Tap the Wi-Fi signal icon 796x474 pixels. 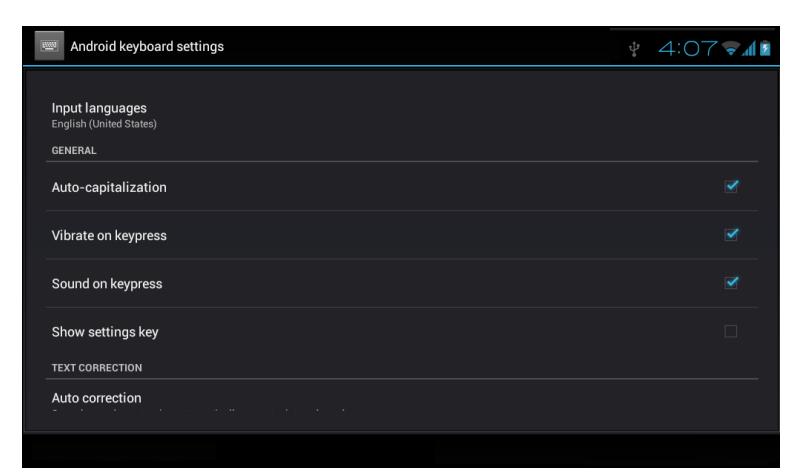pyautogui.click(x=731, y=49)
